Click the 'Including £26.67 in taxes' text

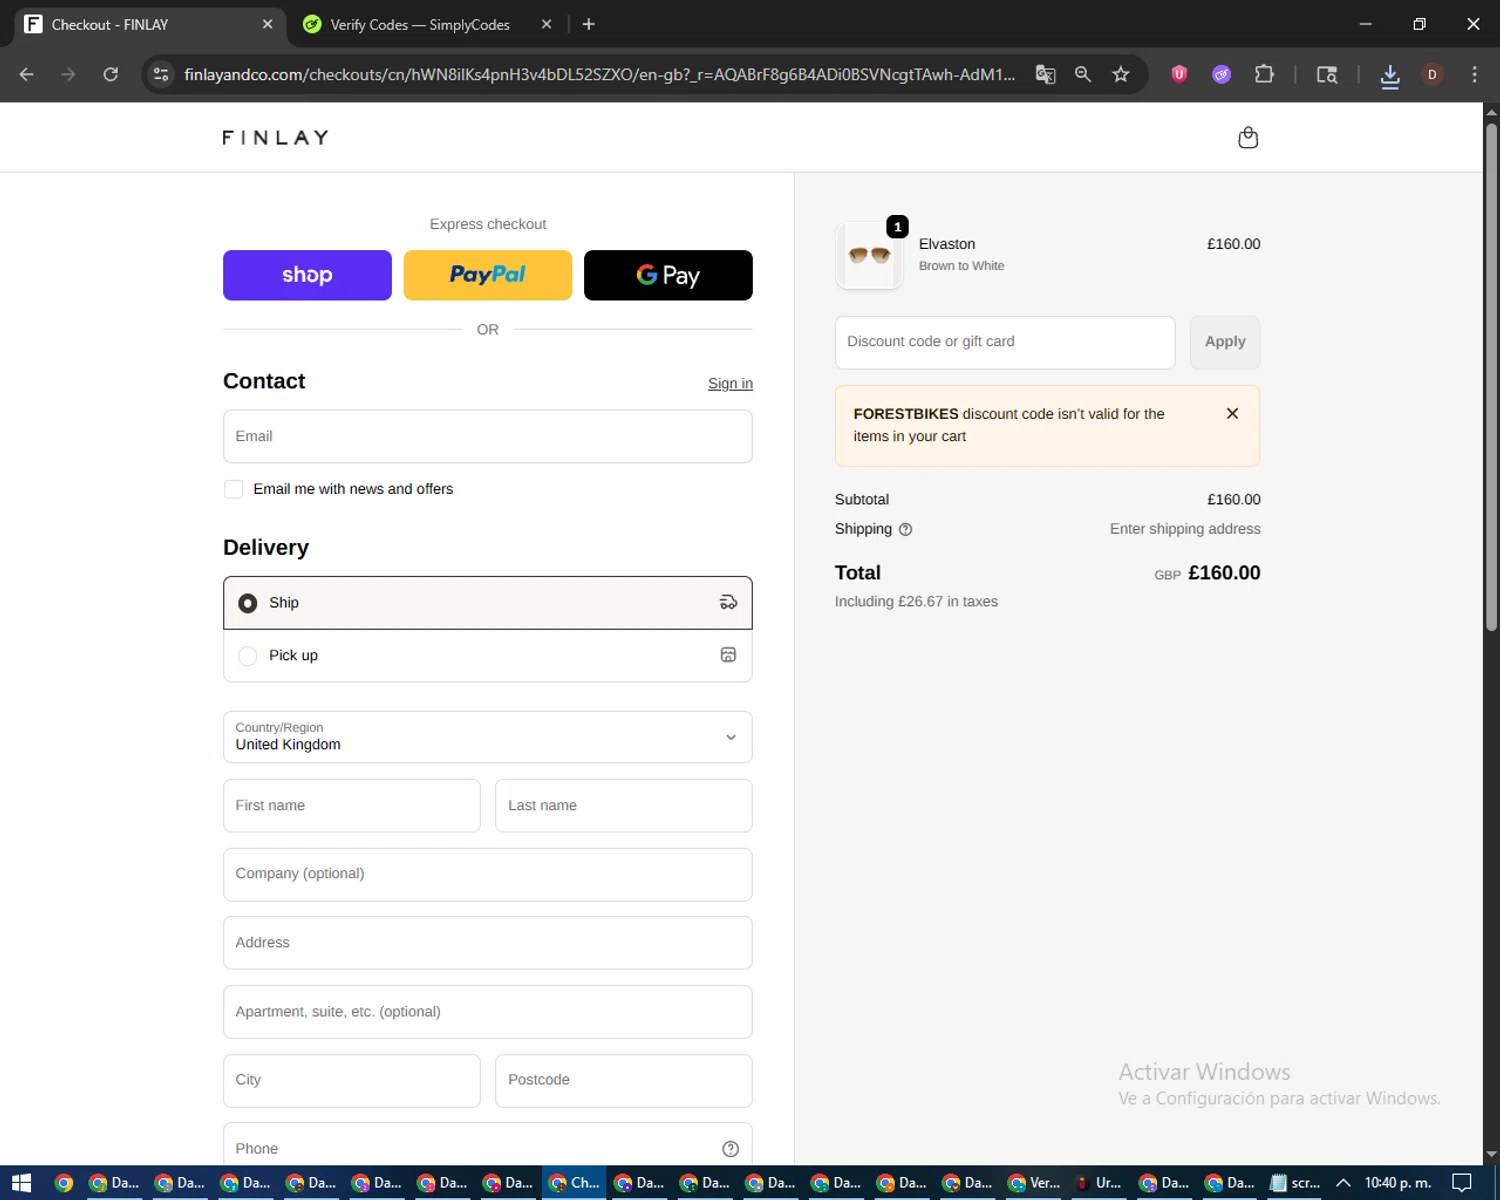click(x=916, y=602)
